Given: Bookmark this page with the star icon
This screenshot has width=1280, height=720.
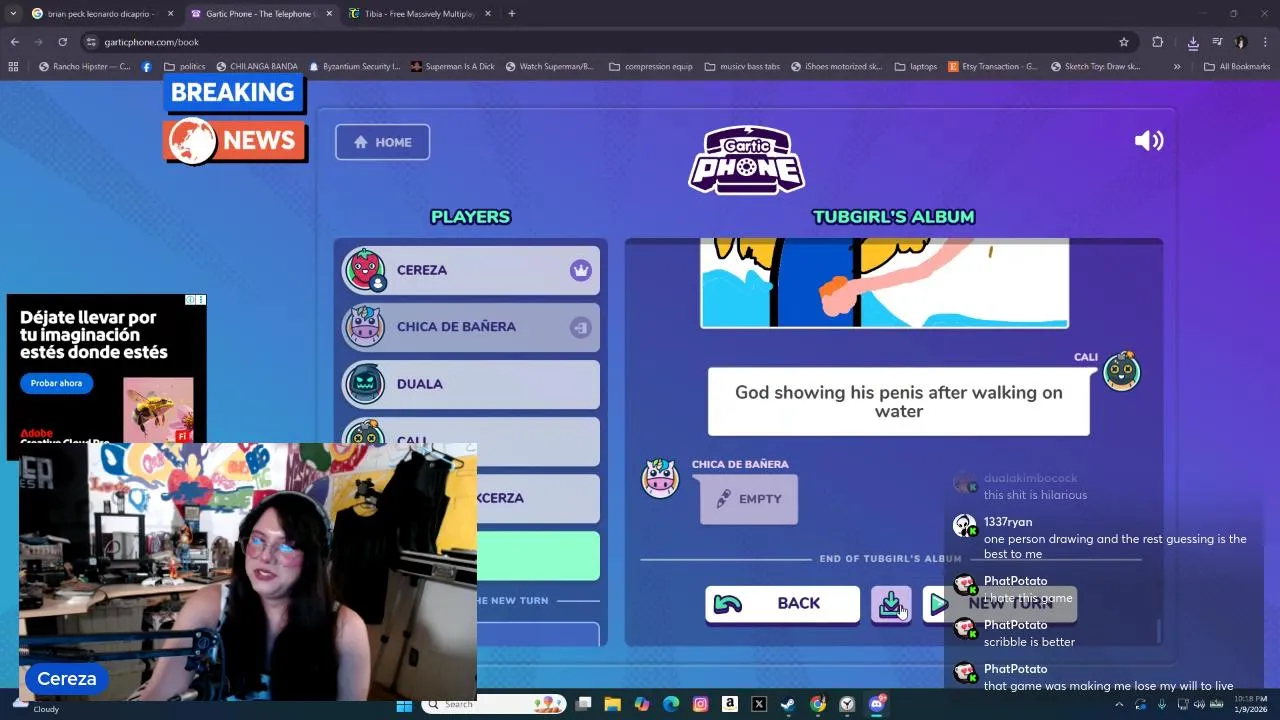Looking at the screenshot, I should click(1123, 42).
